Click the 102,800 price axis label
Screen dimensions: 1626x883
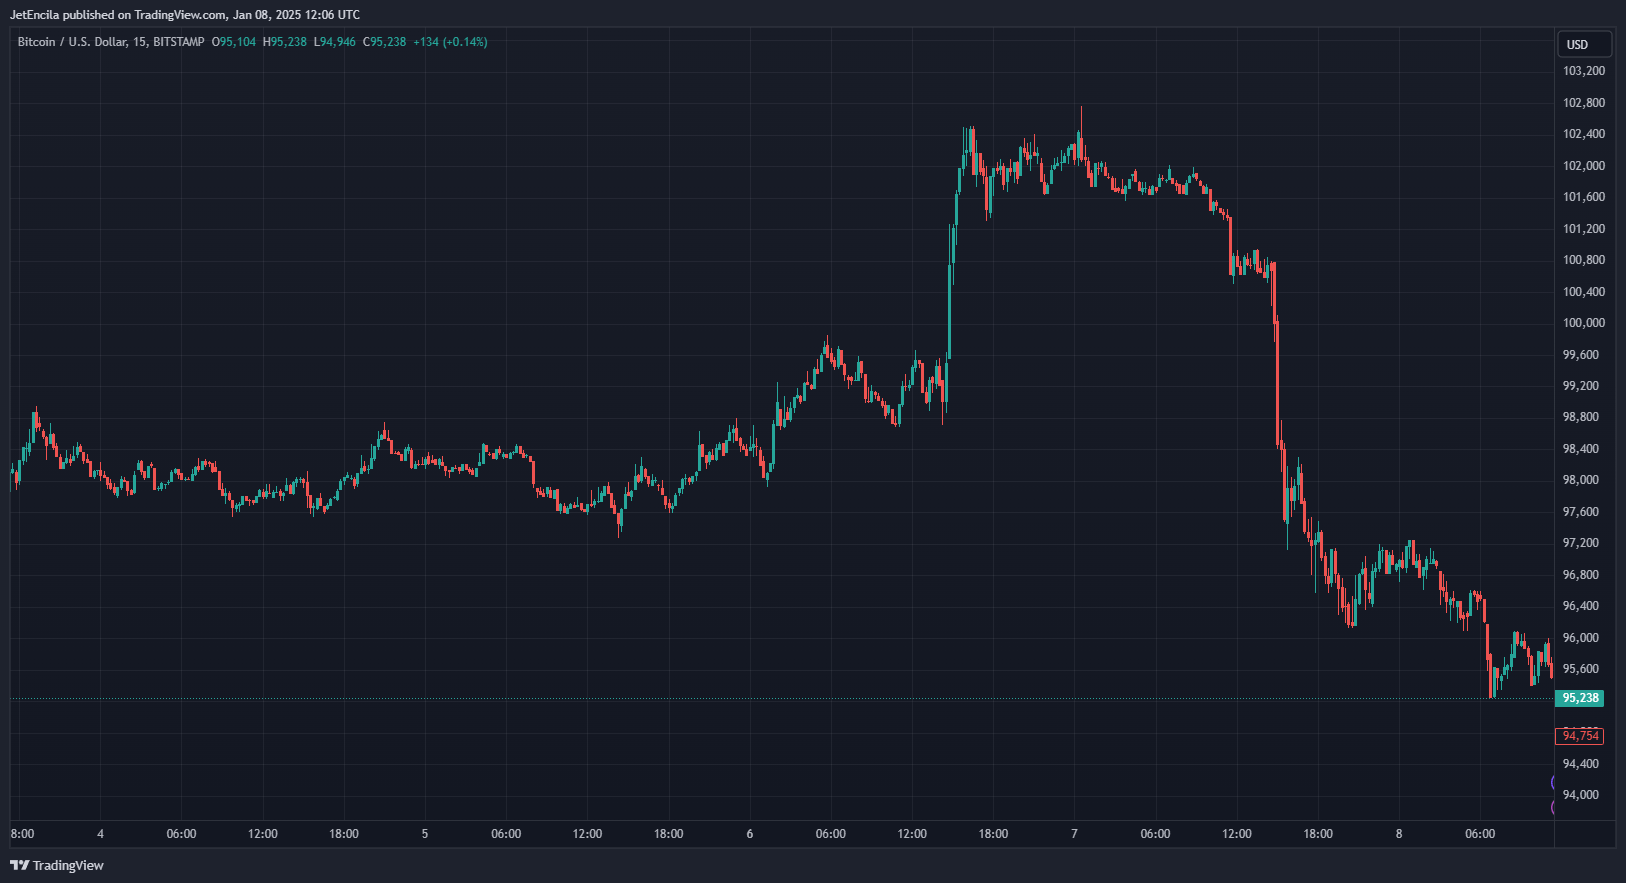click(1584, 103)
